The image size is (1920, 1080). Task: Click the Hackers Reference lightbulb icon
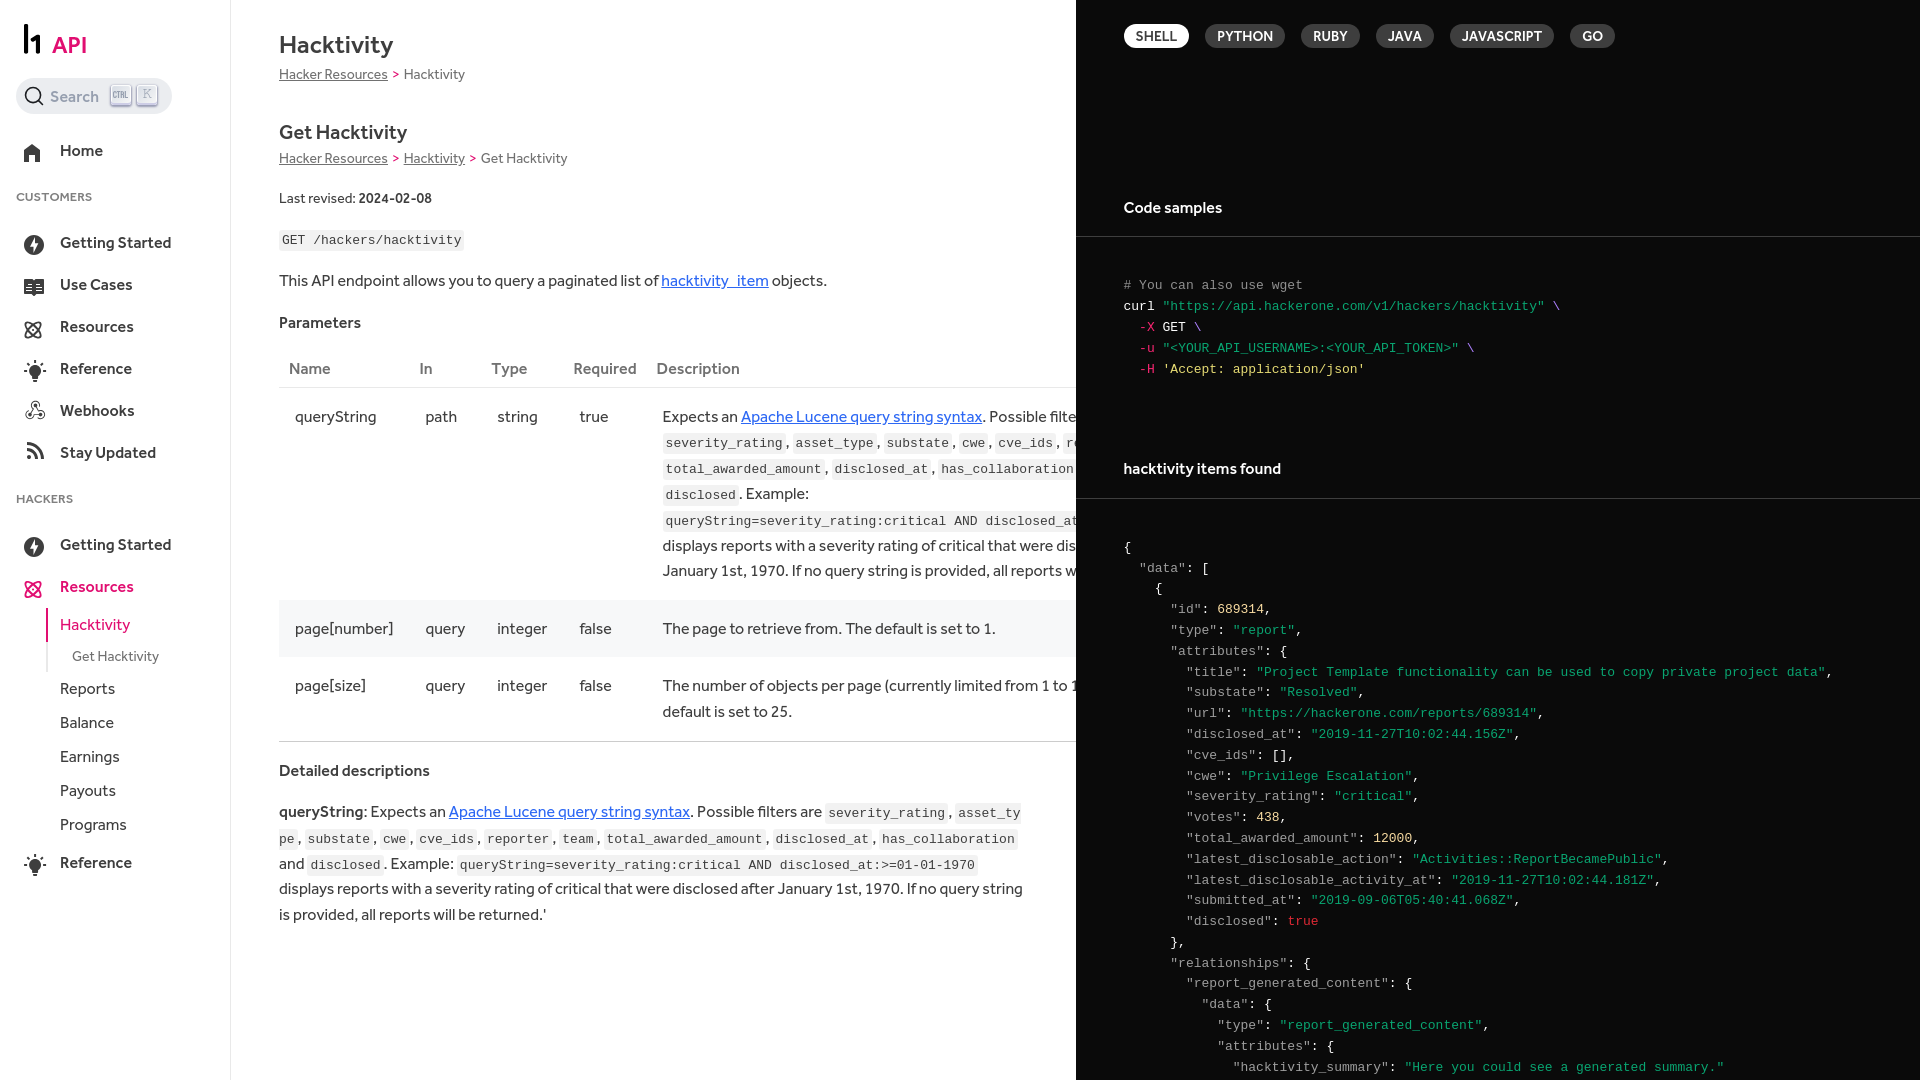[x=35, y=865]
